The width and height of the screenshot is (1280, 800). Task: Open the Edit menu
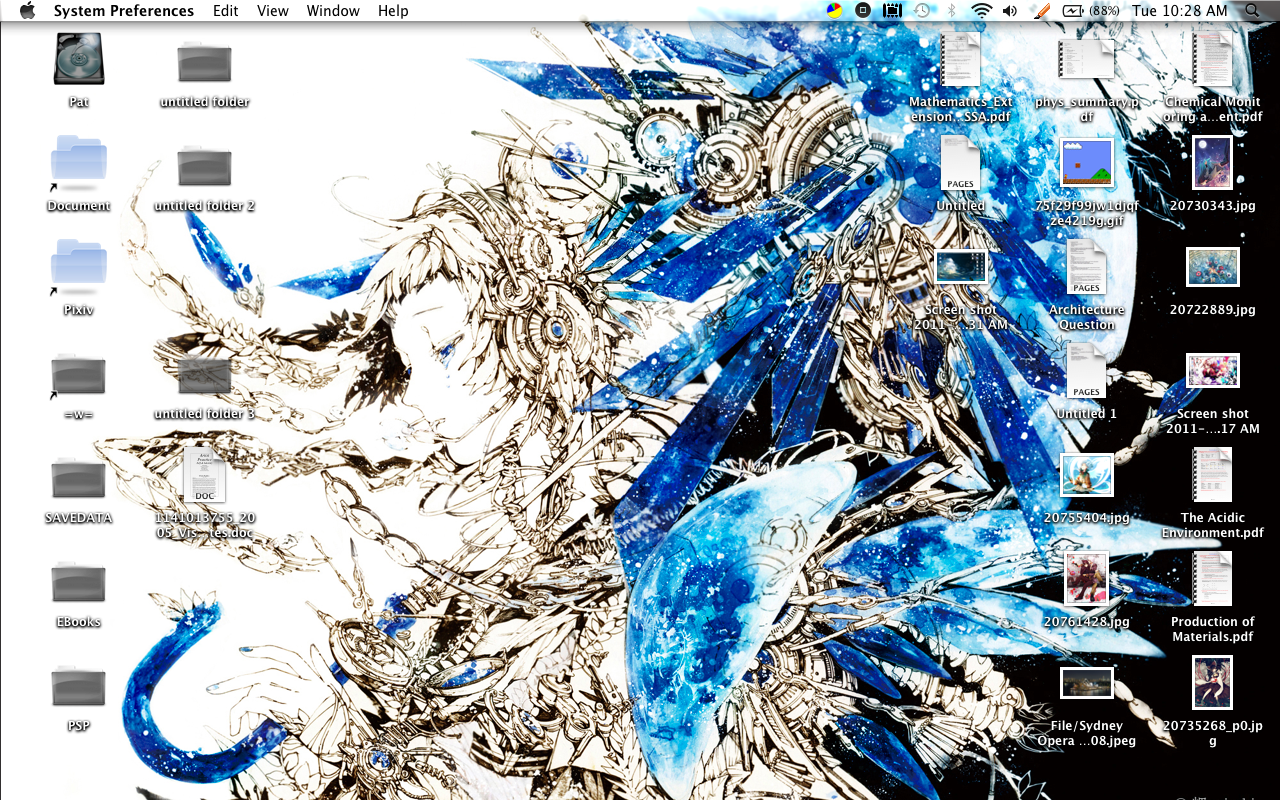click(226, 11)
